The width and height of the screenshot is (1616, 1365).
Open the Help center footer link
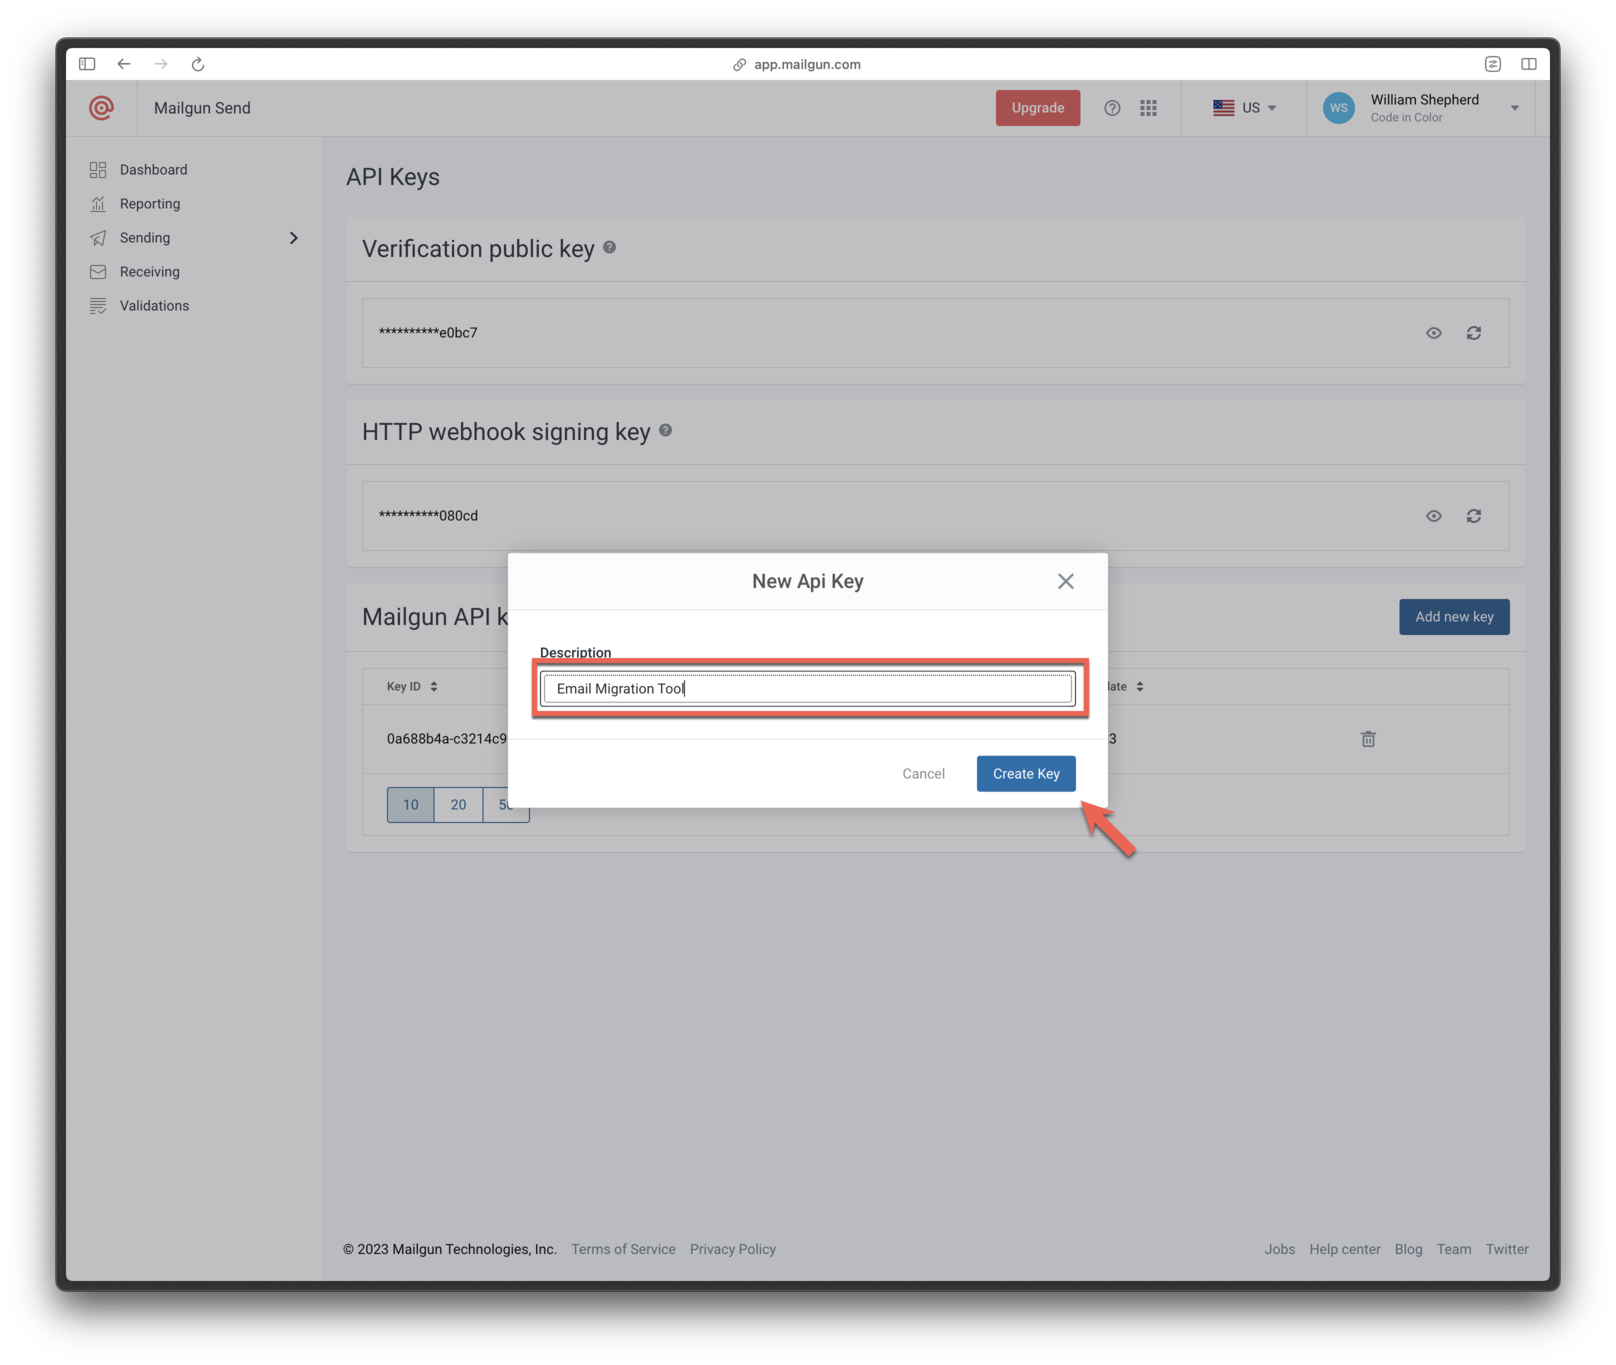pyautogui.click(x=1344, y=1250)
